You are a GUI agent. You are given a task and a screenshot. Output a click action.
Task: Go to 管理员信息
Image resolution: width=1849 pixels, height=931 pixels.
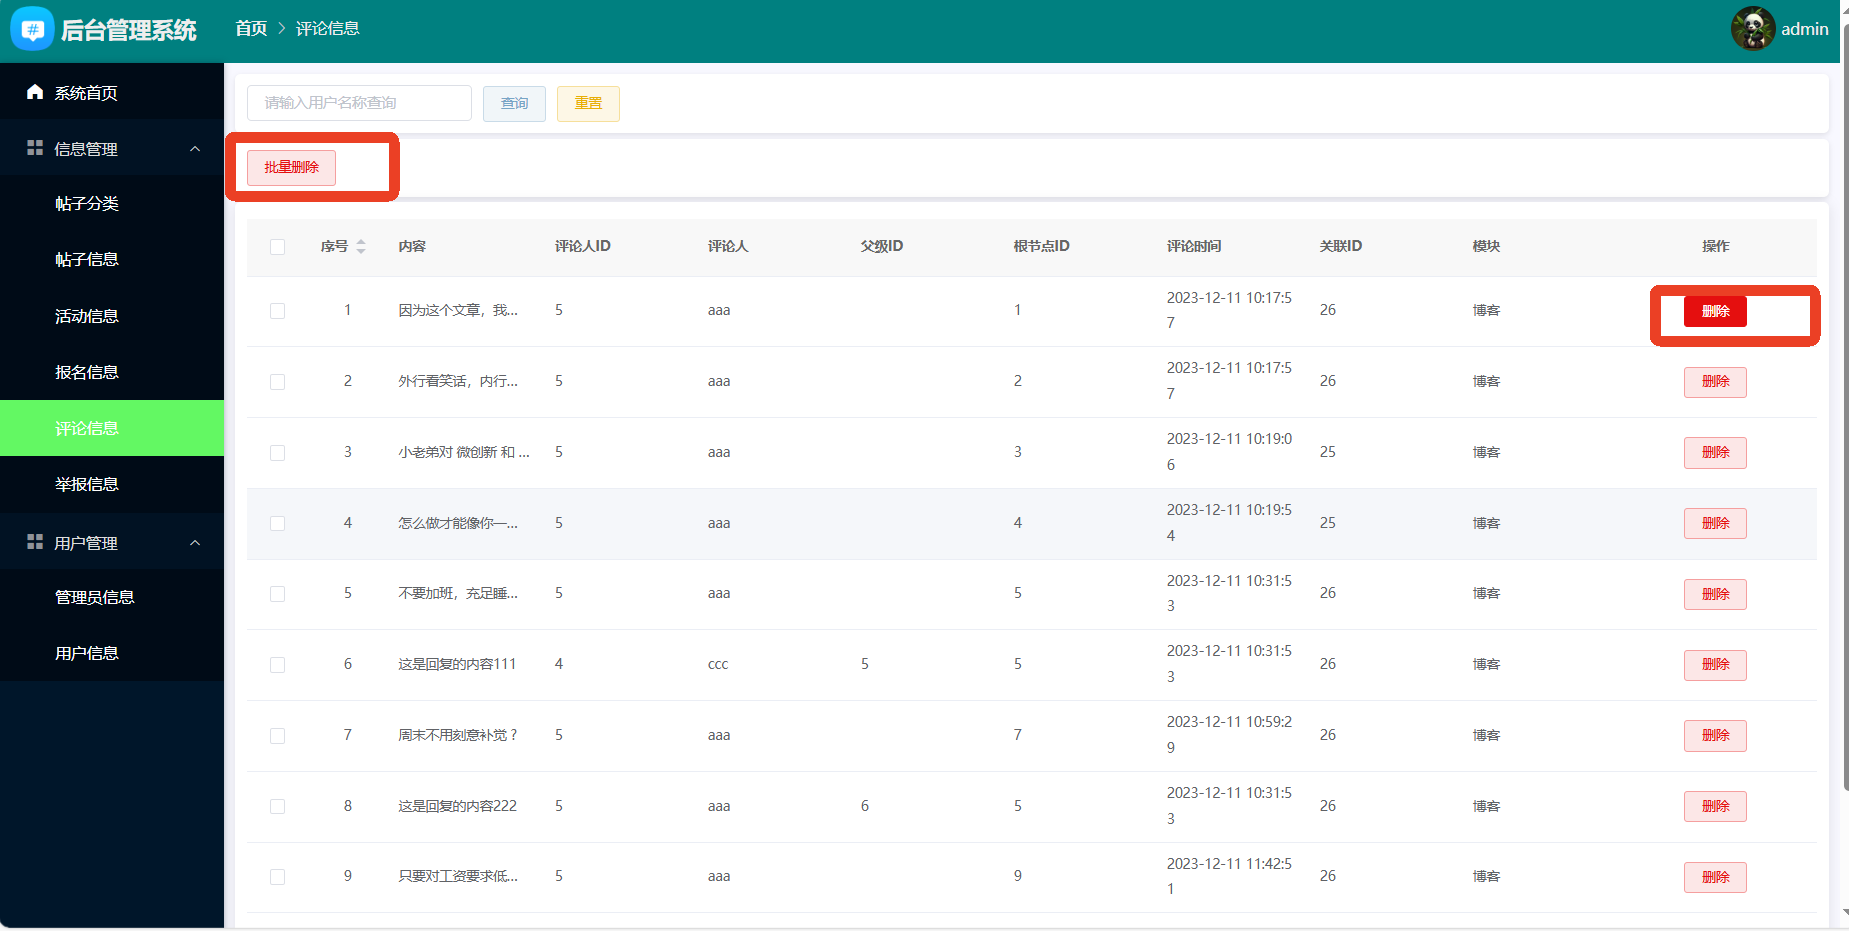[112, 597]
